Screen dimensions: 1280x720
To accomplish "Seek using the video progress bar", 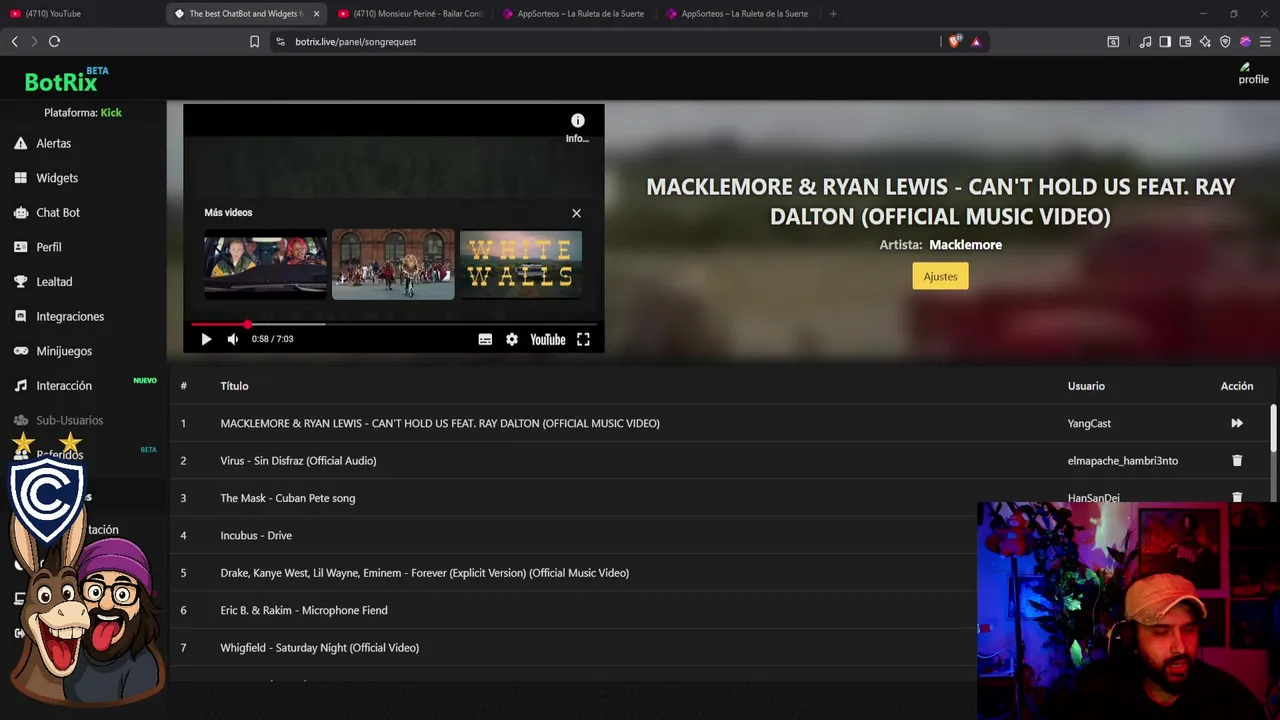I will [x=394, y=324].
